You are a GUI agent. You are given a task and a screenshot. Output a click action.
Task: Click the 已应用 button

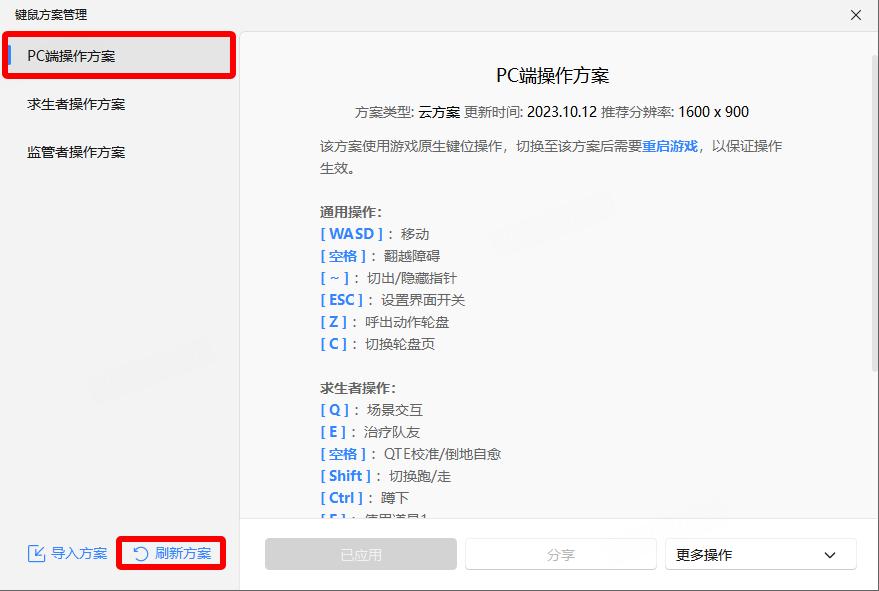360,554
